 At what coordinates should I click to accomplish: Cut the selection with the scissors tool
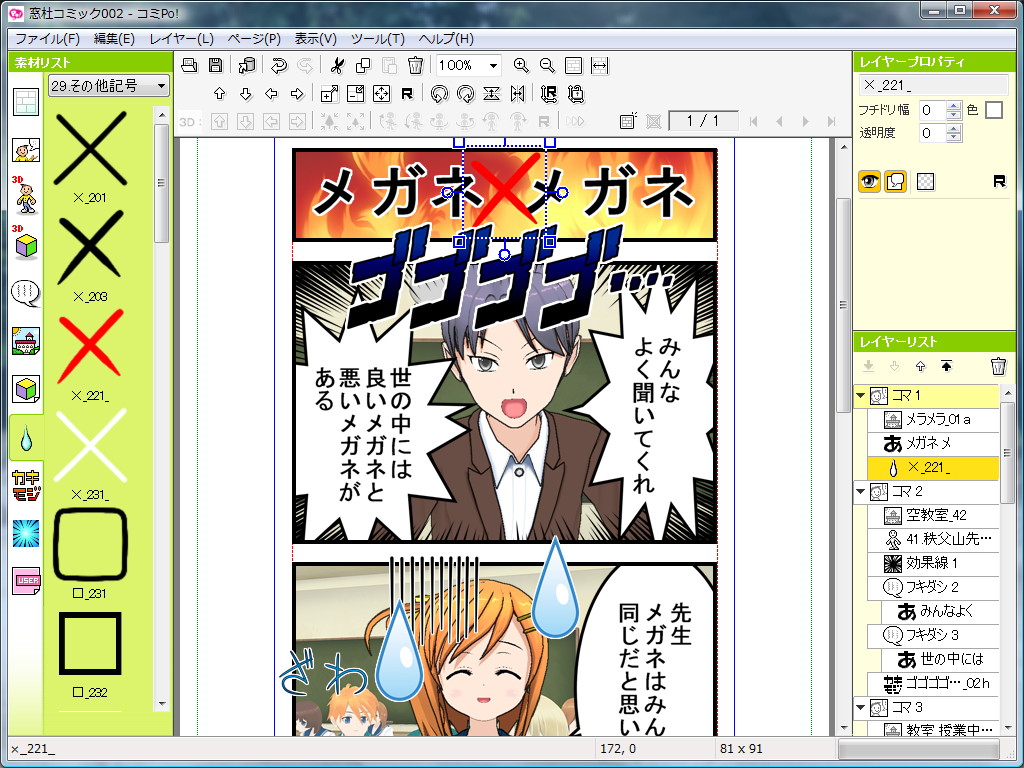click(337, 65)
